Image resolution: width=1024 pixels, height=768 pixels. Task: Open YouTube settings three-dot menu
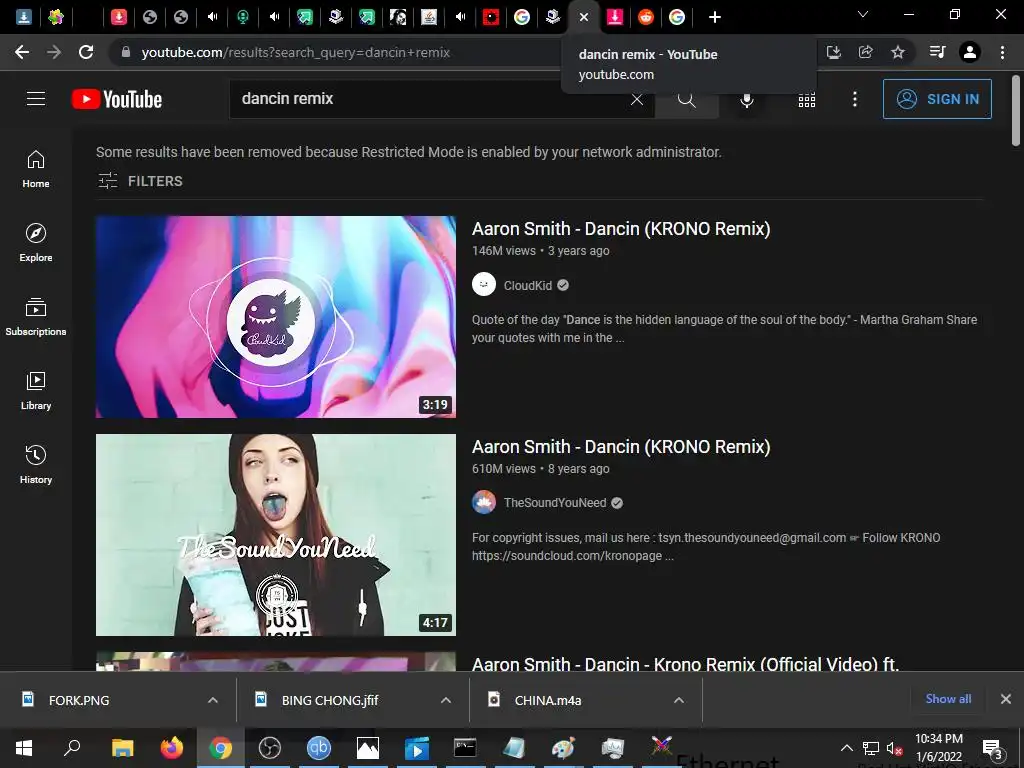(x=855, y=99)
